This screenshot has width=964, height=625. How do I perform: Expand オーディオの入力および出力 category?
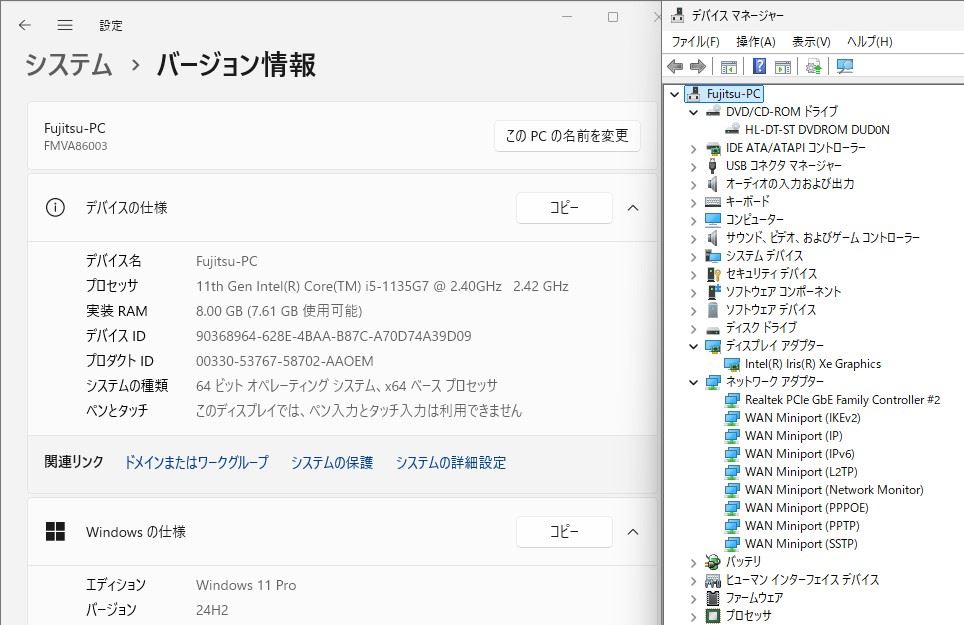(693, 184)
